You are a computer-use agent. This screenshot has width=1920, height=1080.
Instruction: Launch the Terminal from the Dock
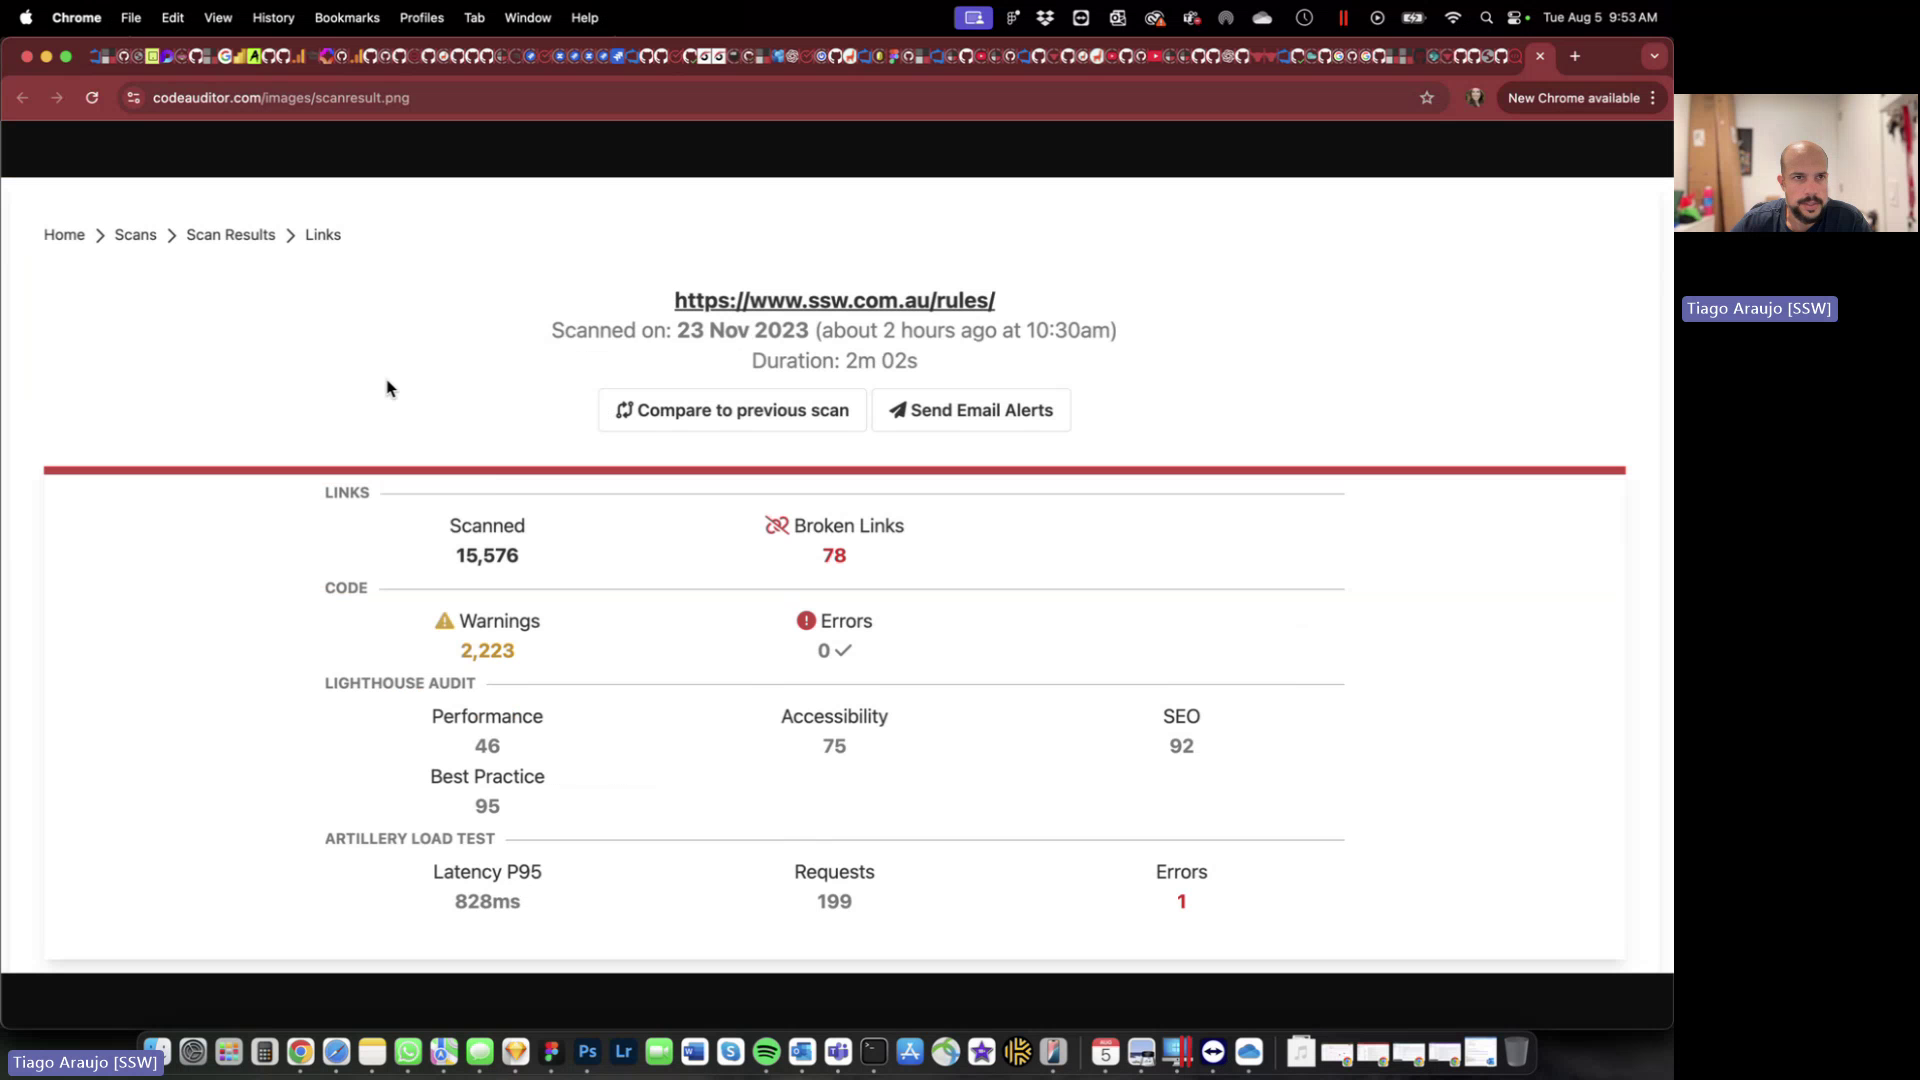pyautogui.click(x=874, y=1052)
